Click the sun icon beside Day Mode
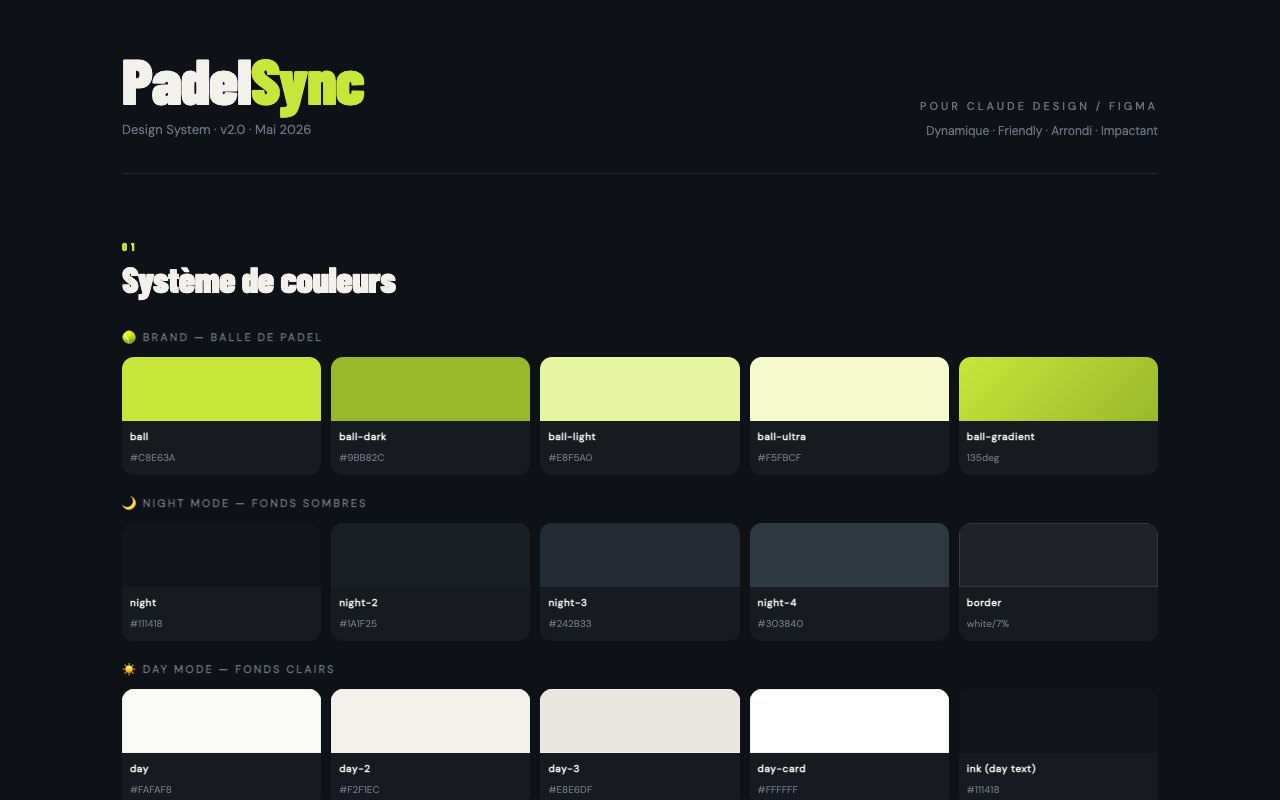The width and height of the screenshot is (1280, 800). [x=129, y=669]
